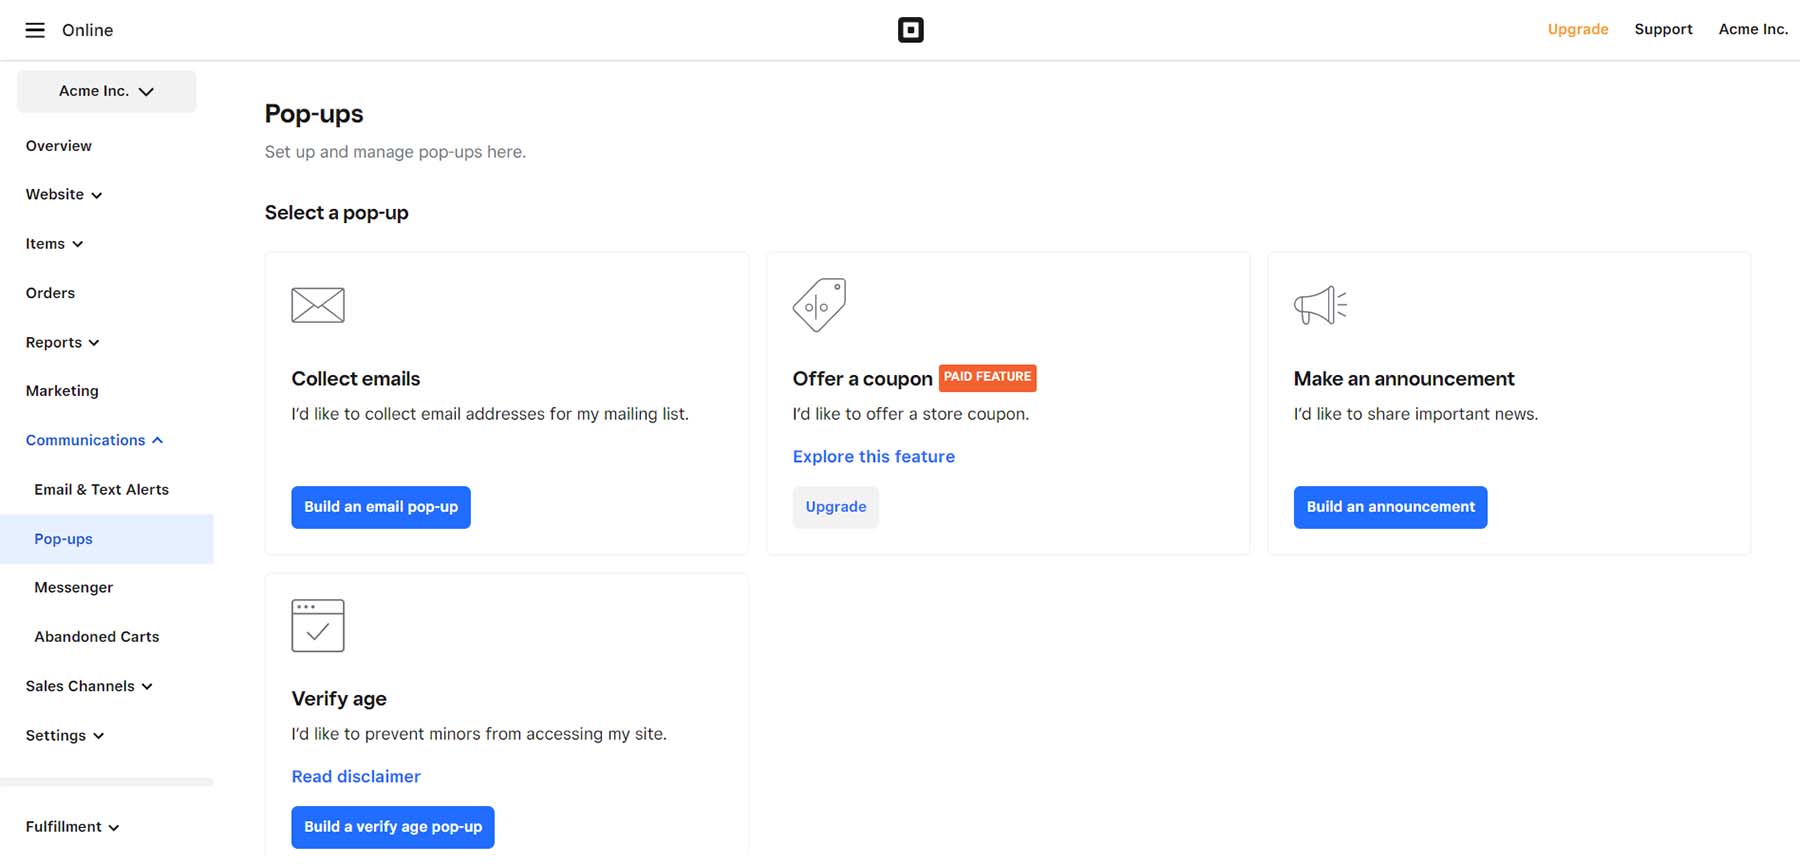Image resolution: width=1800 pixels, height=864 pixels.
Task: Click the coupon tag icon
Action: click(x=819, y=305)
